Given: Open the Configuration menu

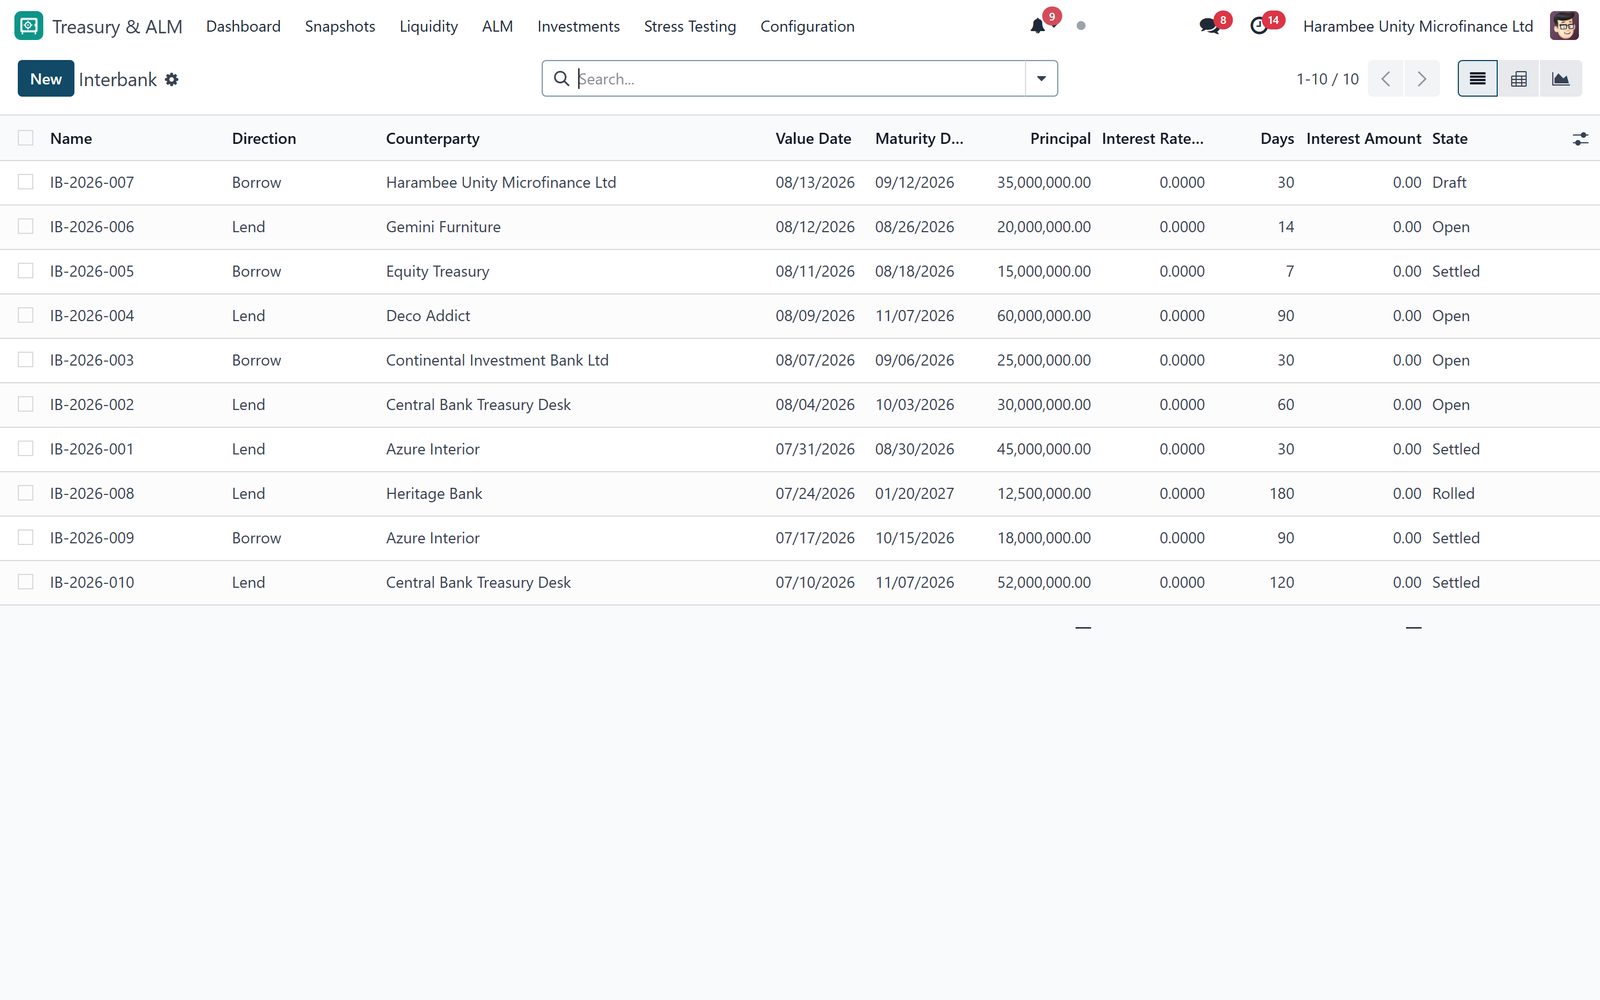Looking at the screenshot, I should [807, 26].
